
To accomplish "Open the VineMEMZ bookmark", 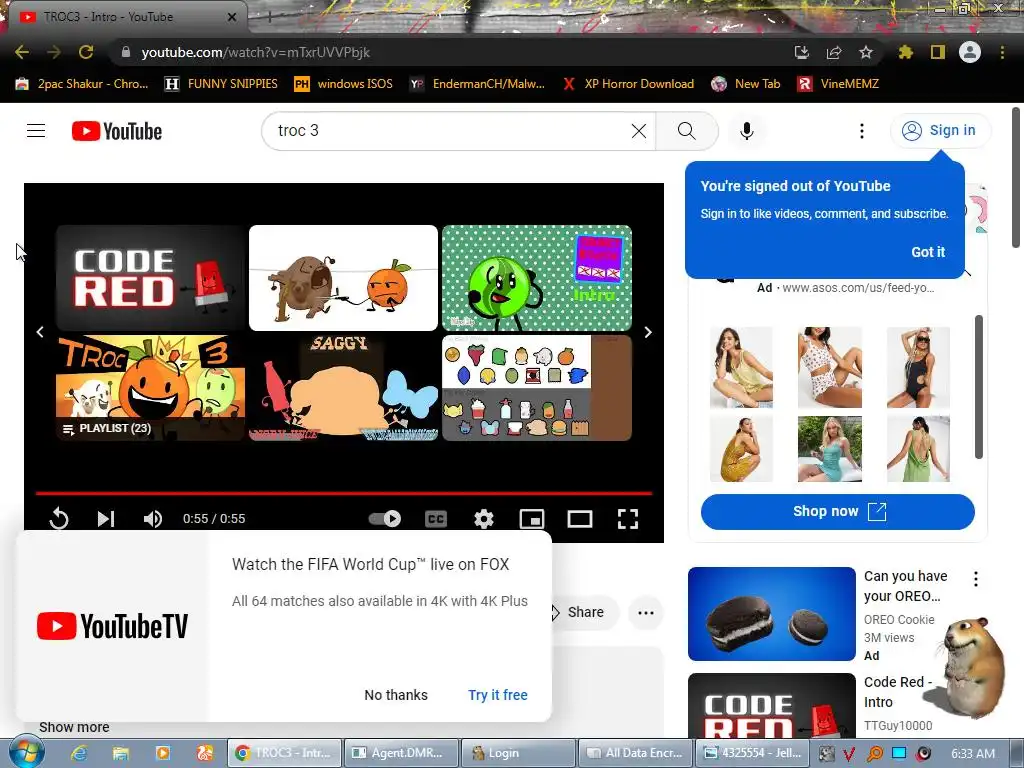I will point(839,84).
